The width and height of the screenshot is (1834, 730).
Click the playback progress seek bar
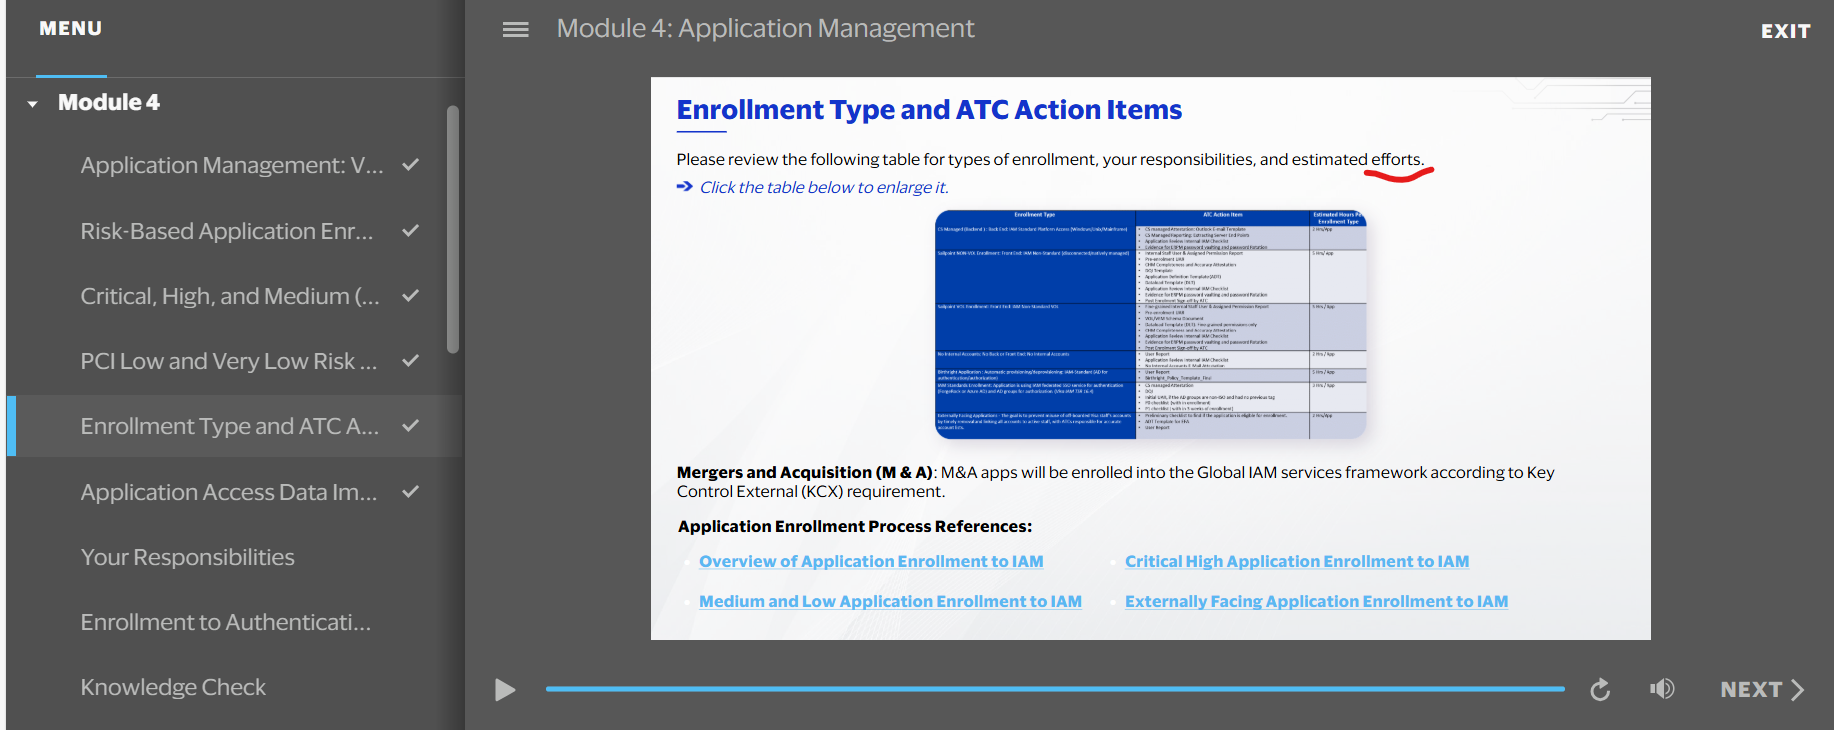pos(1055,689)
